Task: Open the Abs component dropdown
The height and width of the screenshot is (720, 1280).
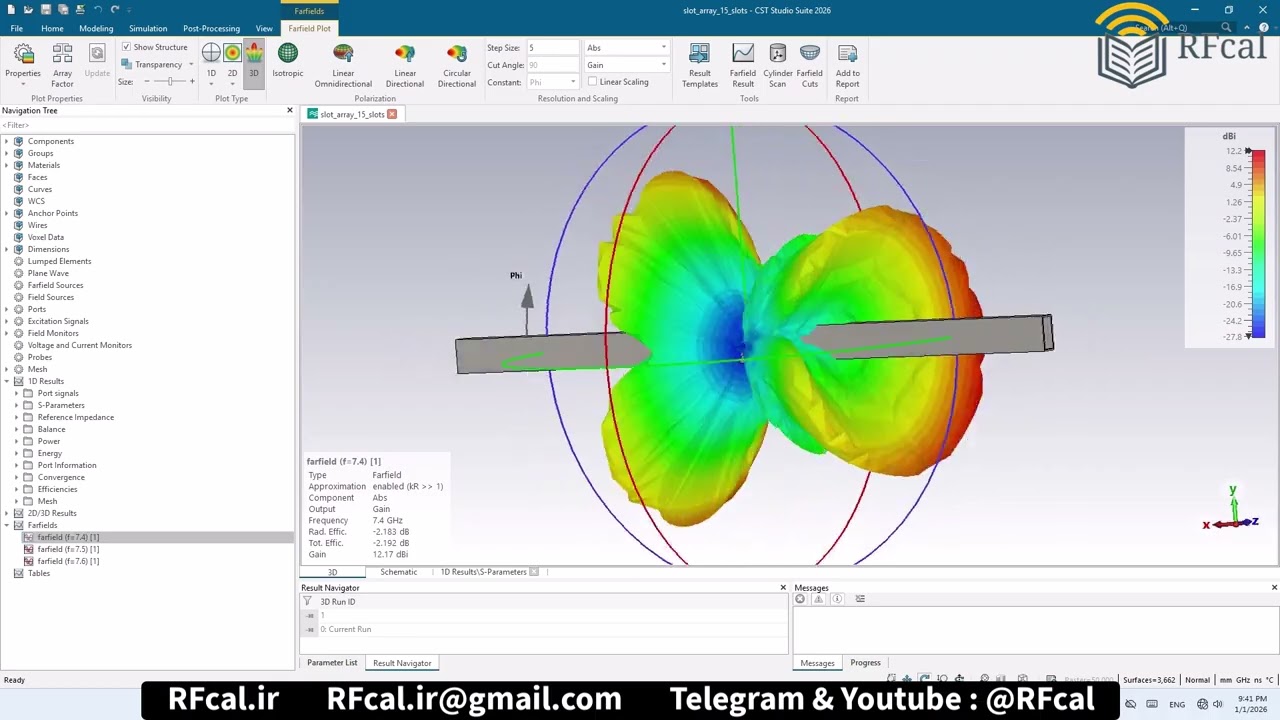Action: click(x=627, y=48)
